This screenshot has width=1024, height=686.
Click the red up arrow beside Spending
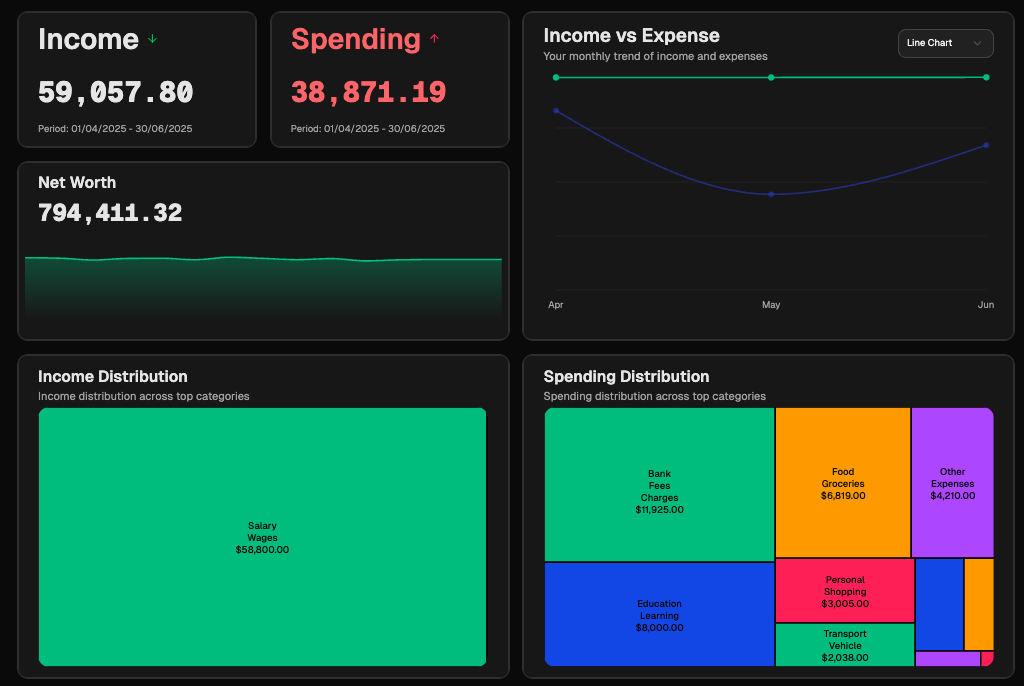(434, 39)
